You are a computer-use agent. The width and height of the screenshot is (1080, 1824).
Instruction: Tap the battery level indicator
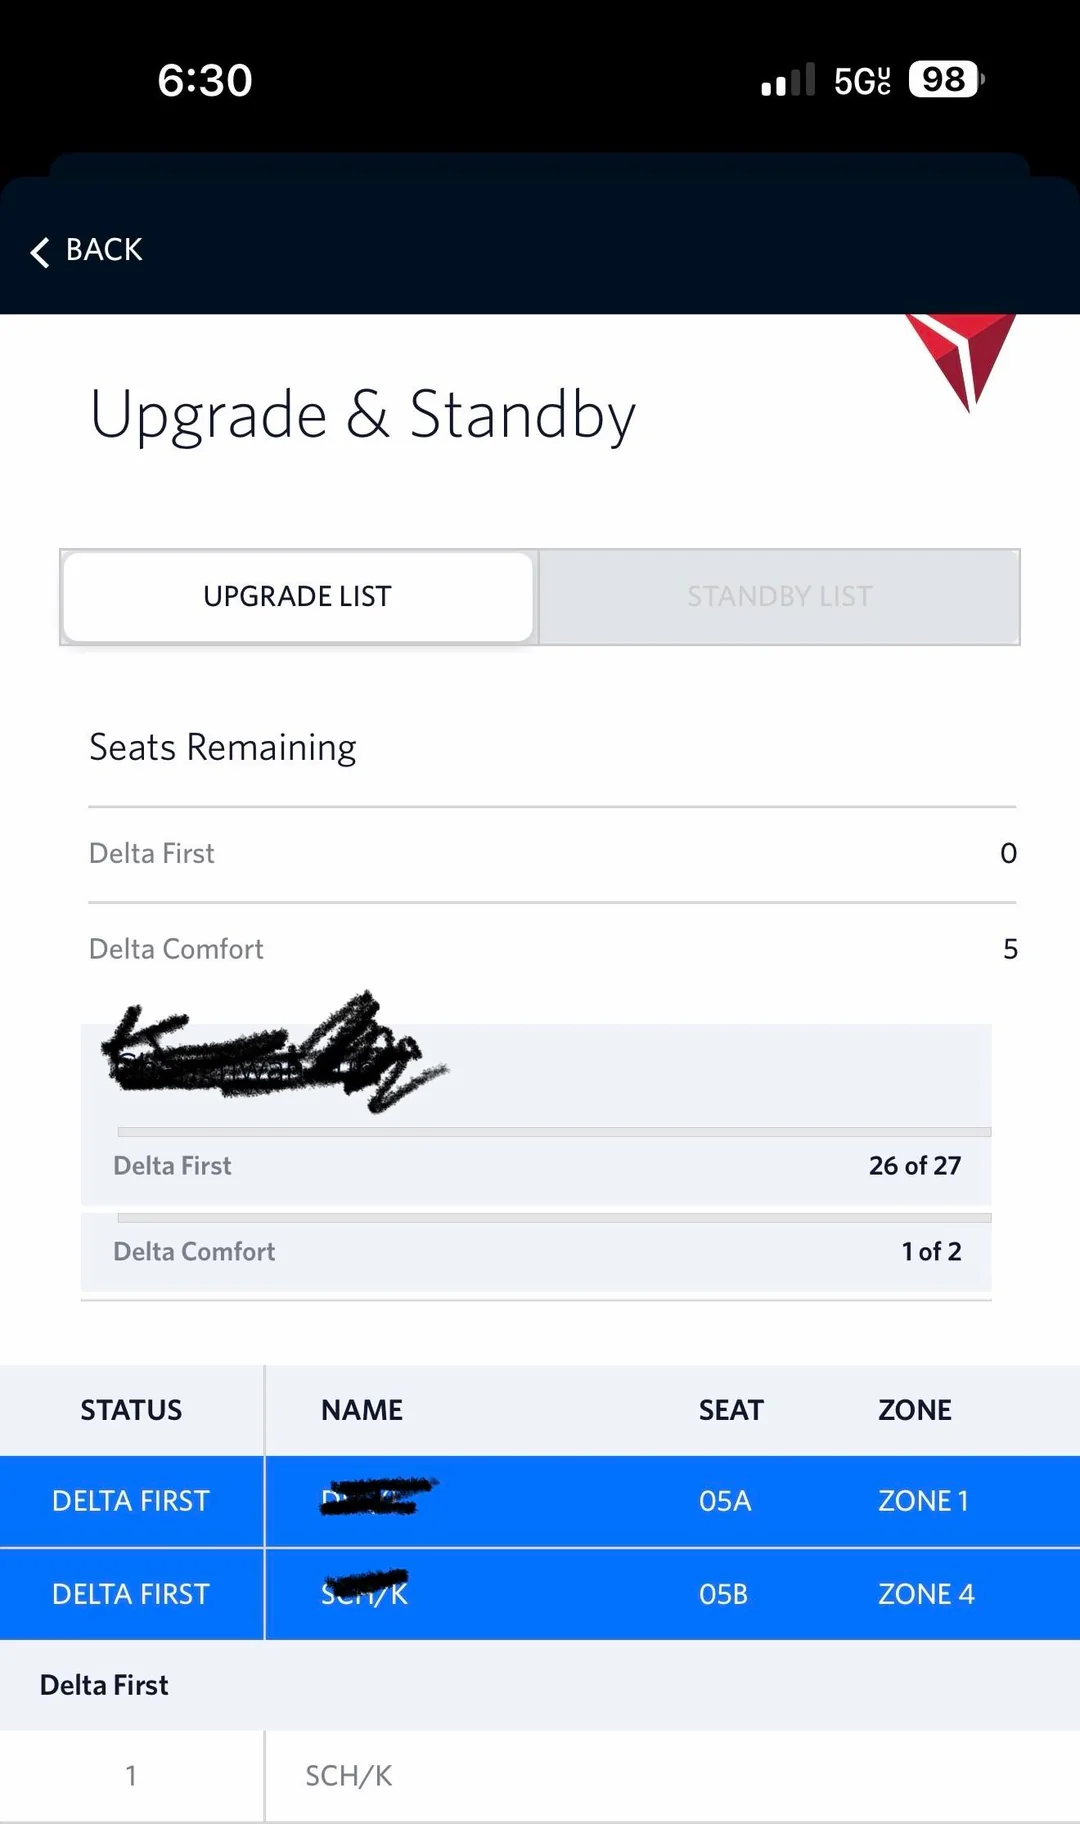pyautogui.click(x=946, y=80)
